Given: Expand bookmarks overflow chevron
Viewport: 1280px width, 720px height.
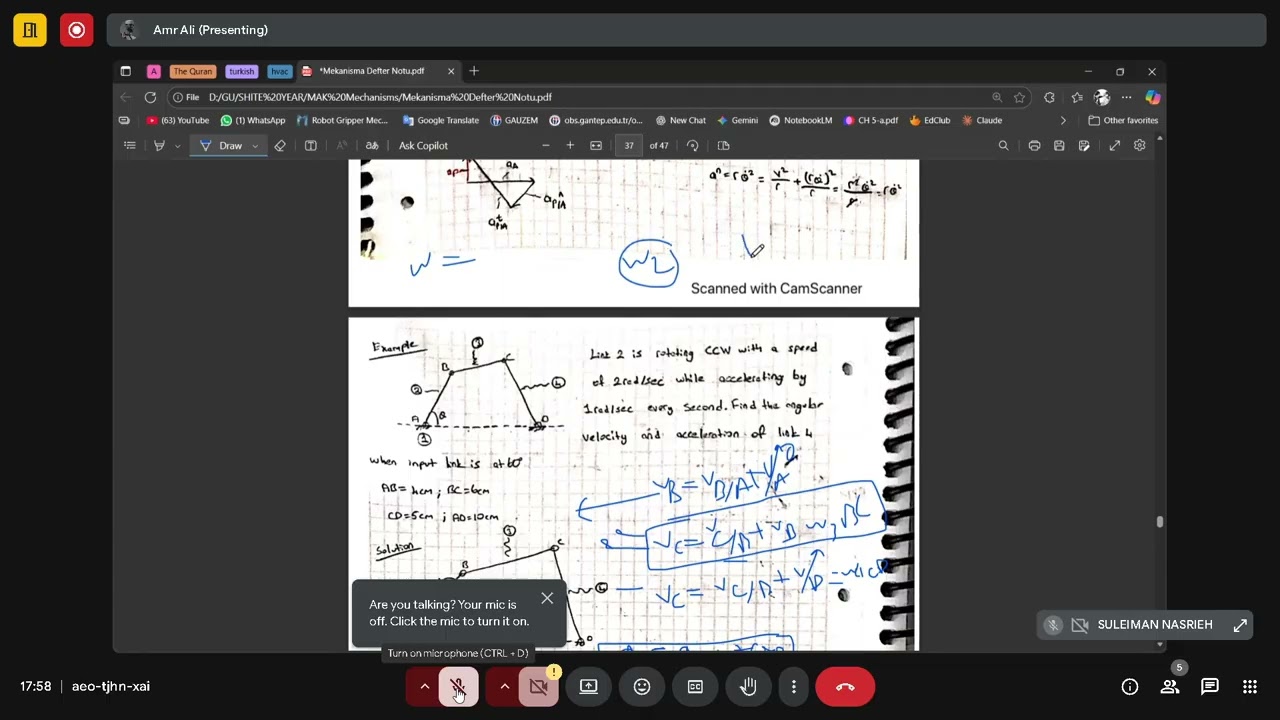Looking at the screenshot, I should pos(1063,120).
